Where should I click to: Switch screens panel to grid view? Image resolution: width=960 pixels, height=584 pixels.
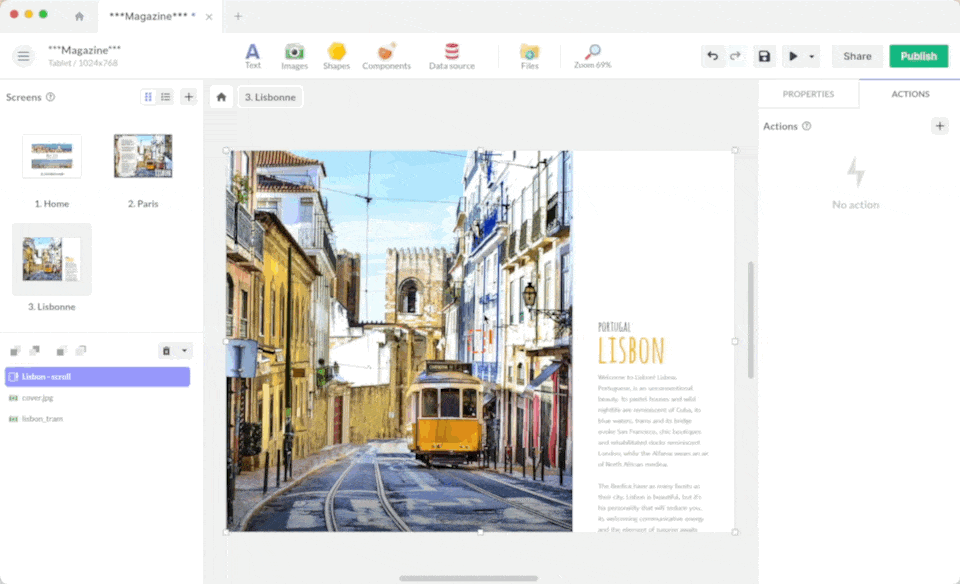coord(148,97)
